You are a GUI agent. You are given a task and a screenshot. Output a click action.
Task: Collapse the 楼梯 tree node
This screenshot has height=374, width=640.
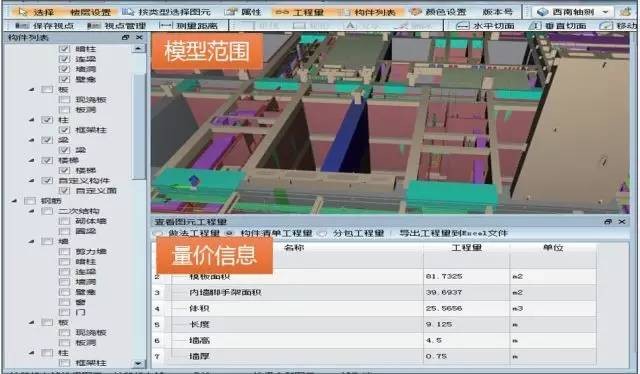[x=32, y=160]
